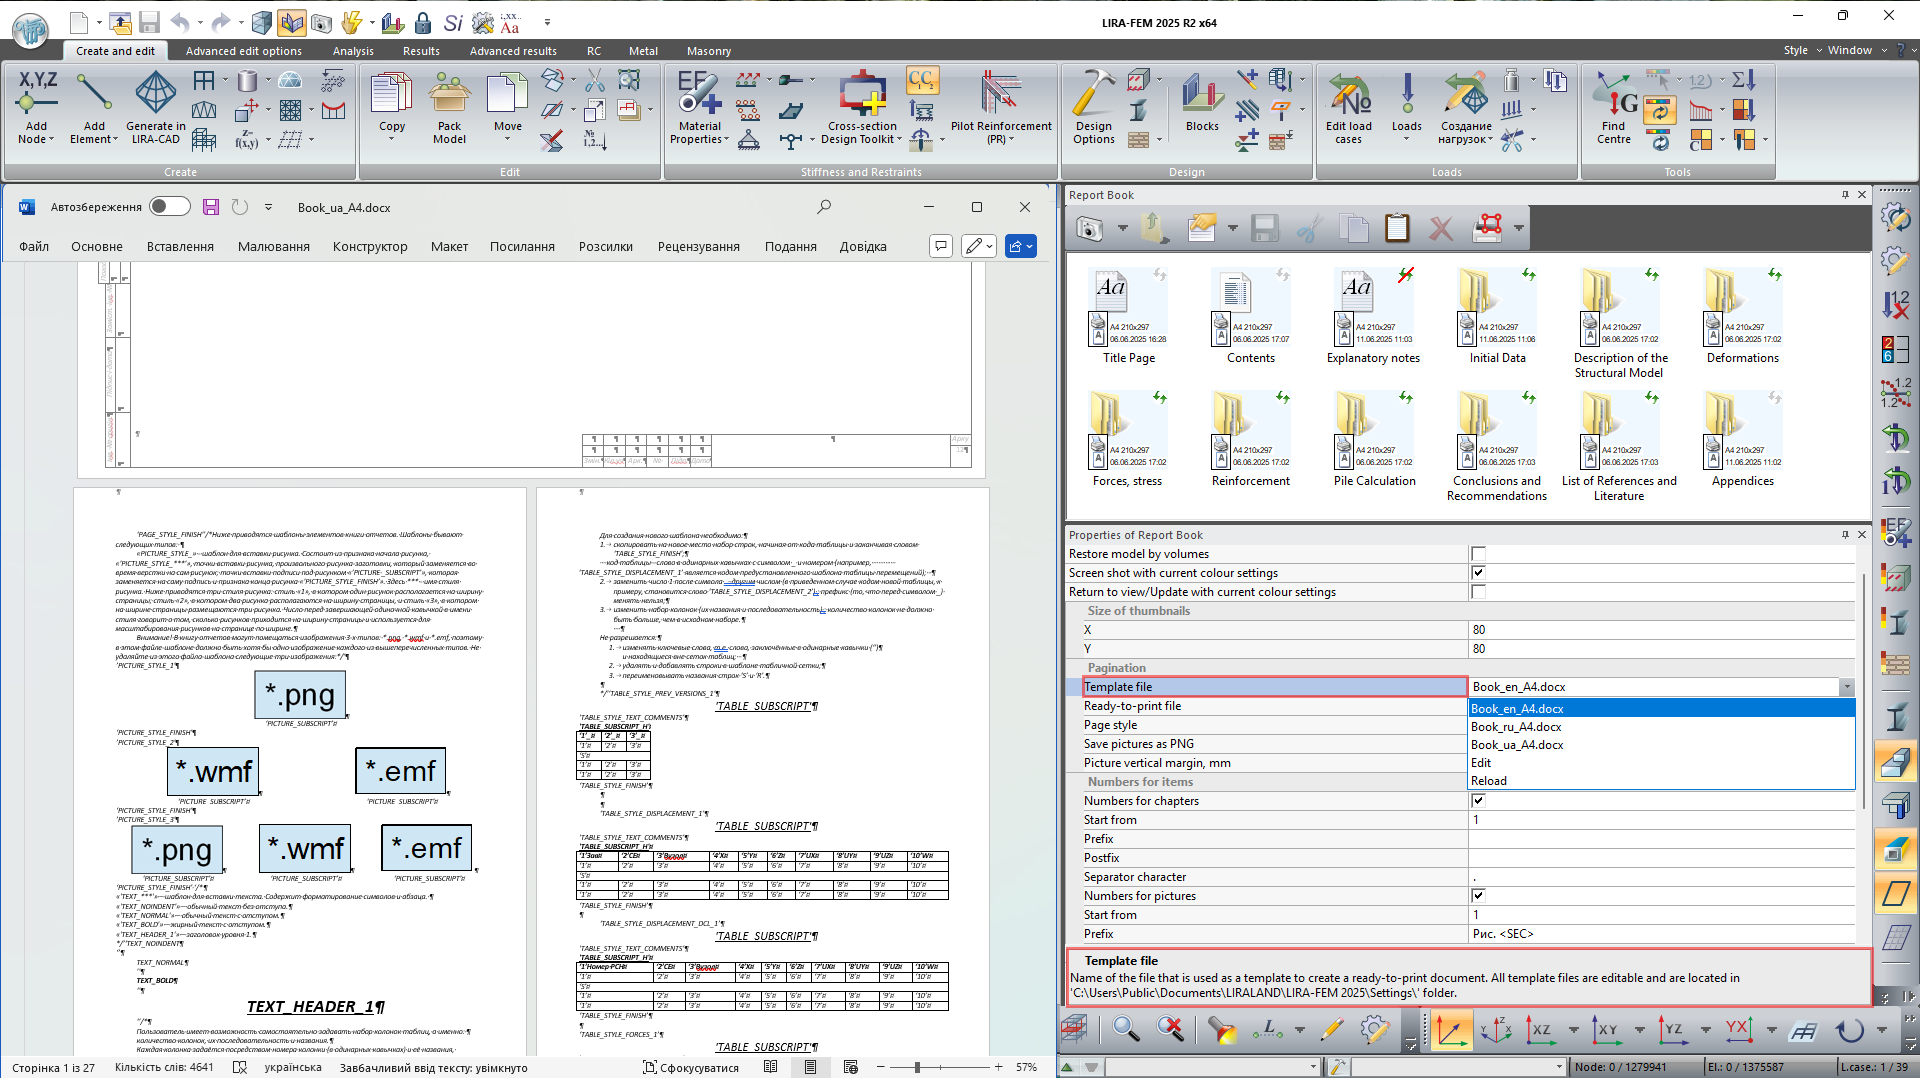Expand the Cross-section Design Toolkit dropdown
The image size is (1920, 1078).
click(x=899, y=140)
